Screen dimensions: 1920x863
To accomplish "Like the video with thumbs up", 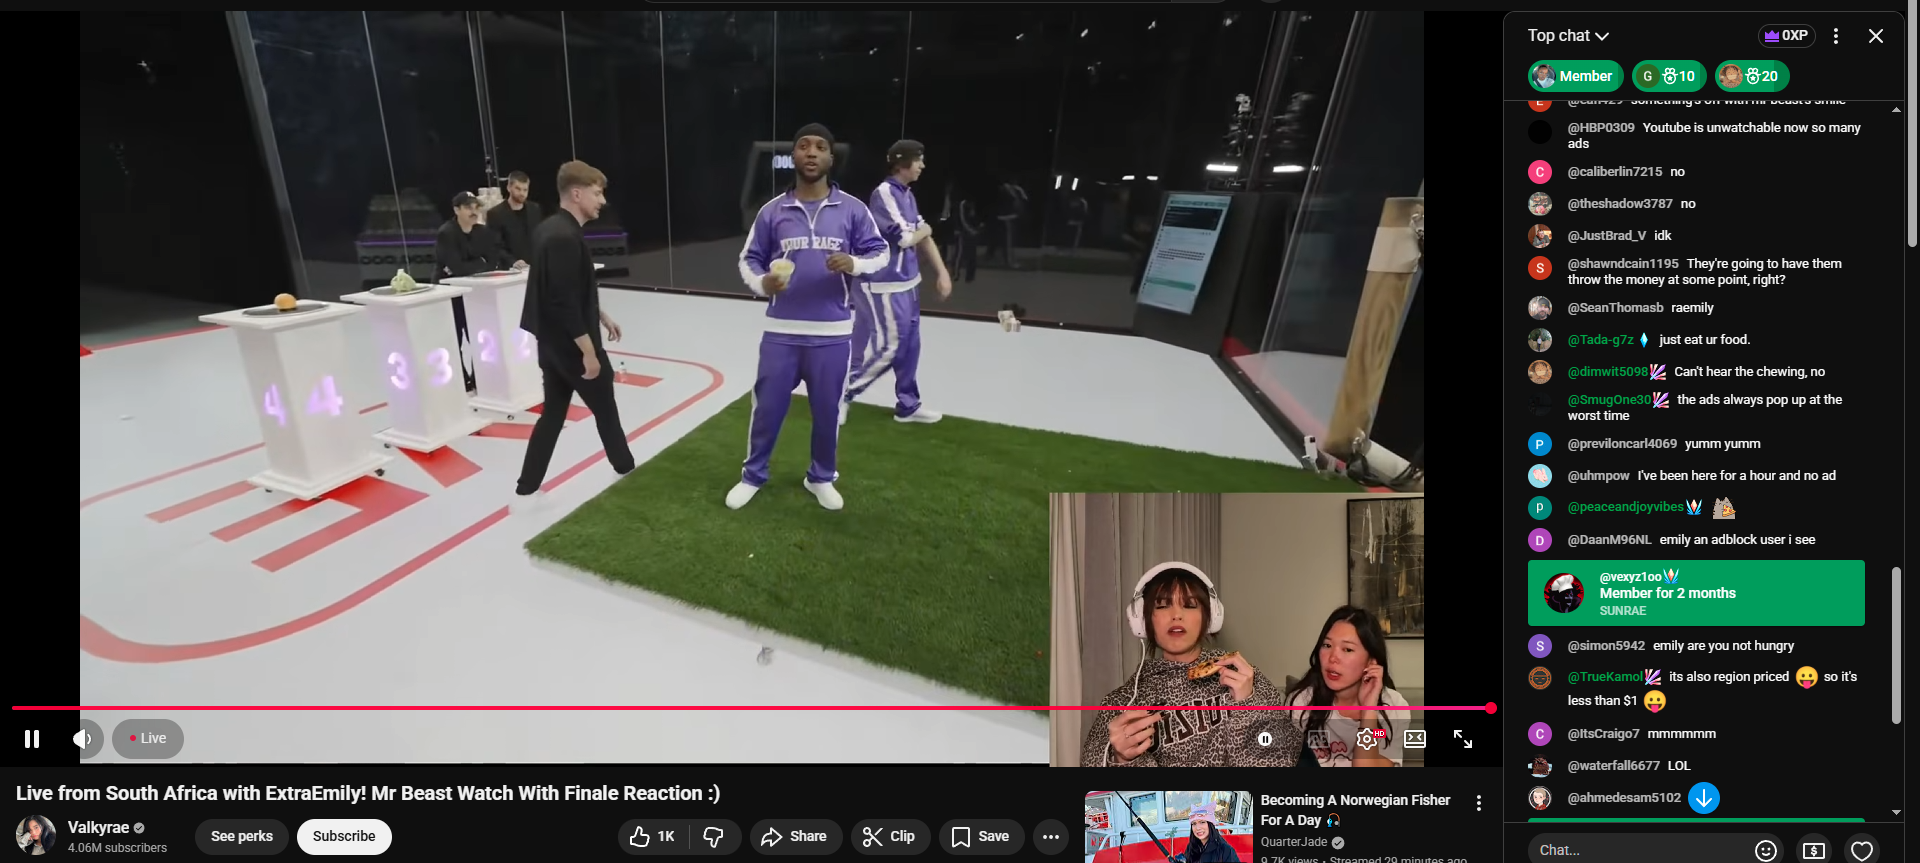I will [x=652, y=837].
